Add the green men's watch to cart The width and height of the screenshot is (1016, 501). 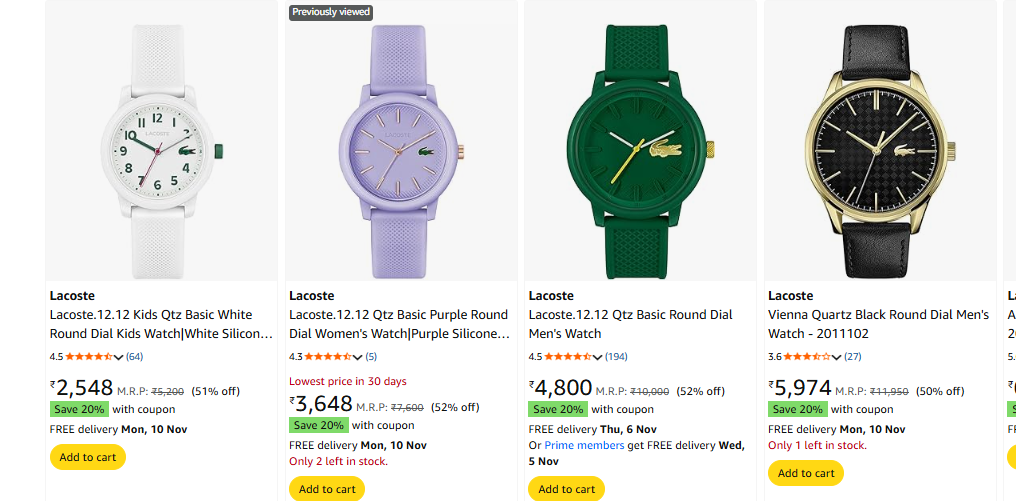(x=567, y=489)
